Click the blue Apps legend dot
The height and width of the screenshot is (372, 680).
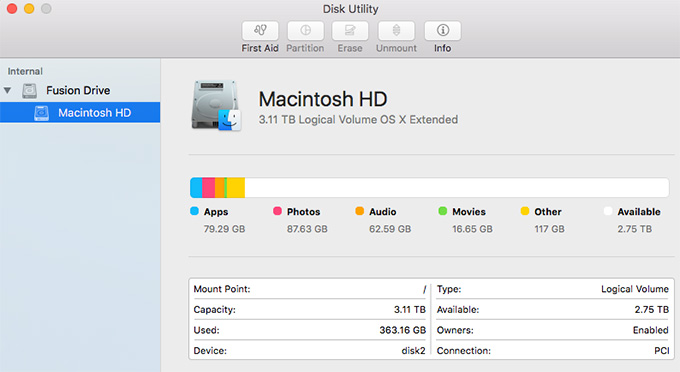(194, 211)
